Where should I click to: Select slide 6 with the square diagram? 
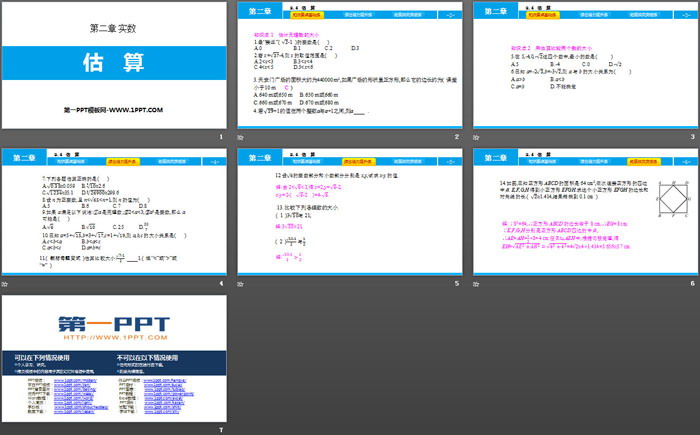[x=585, y=210]
